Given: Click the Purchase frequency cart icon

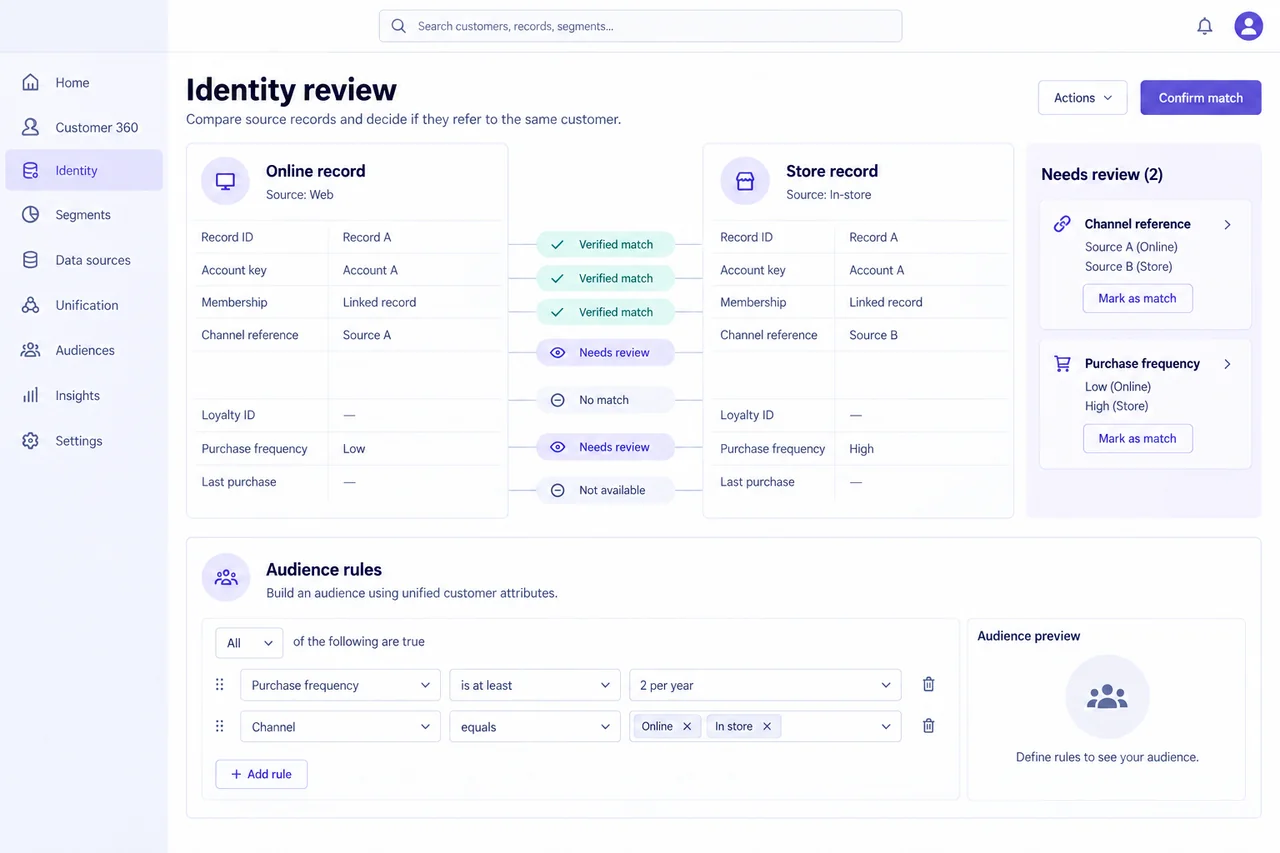Looking at the screenshot, I should tap(1062, 364).
